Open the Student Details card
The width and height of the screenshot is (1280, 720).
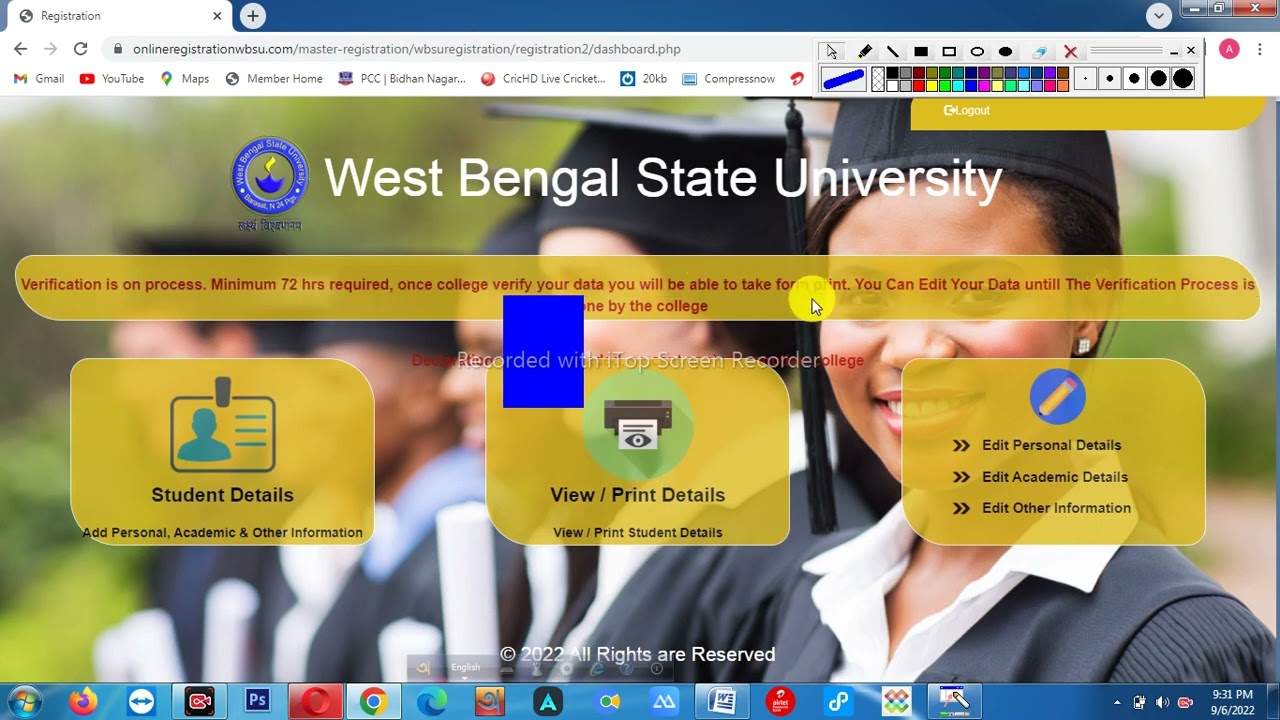coord(222,452)
